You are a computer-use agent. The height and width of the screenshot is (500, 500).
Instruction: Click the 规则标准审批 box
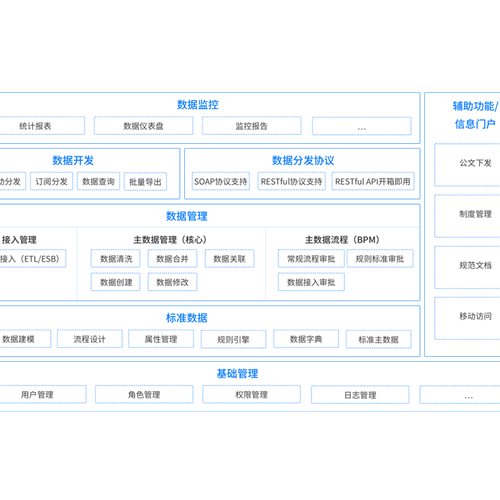(380, 259)
